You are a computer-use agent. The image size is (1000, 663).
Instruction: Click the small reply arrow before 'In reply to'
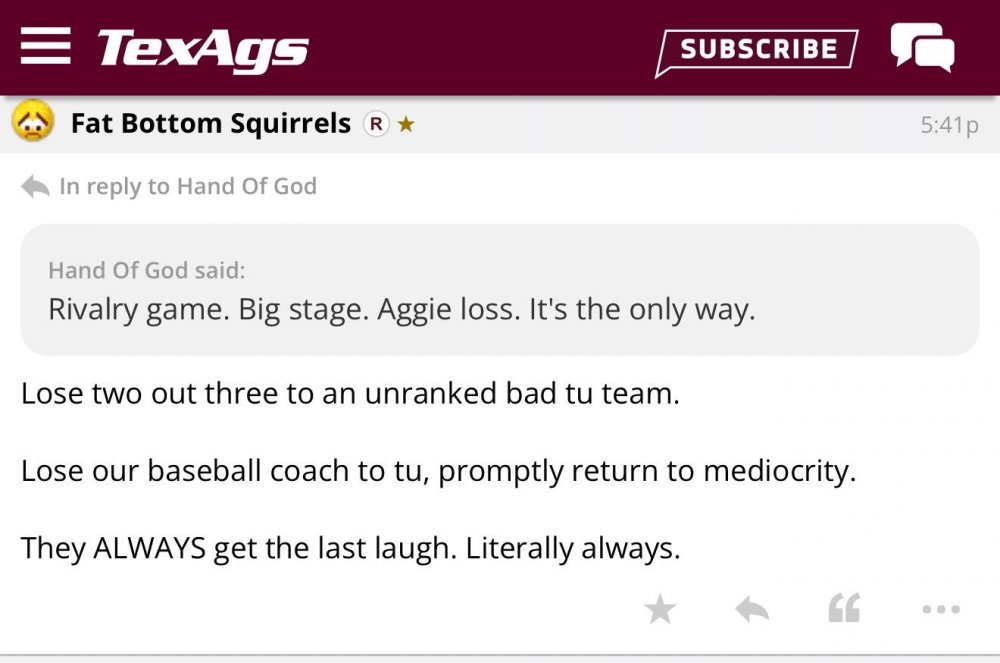[x=35, y=186]
